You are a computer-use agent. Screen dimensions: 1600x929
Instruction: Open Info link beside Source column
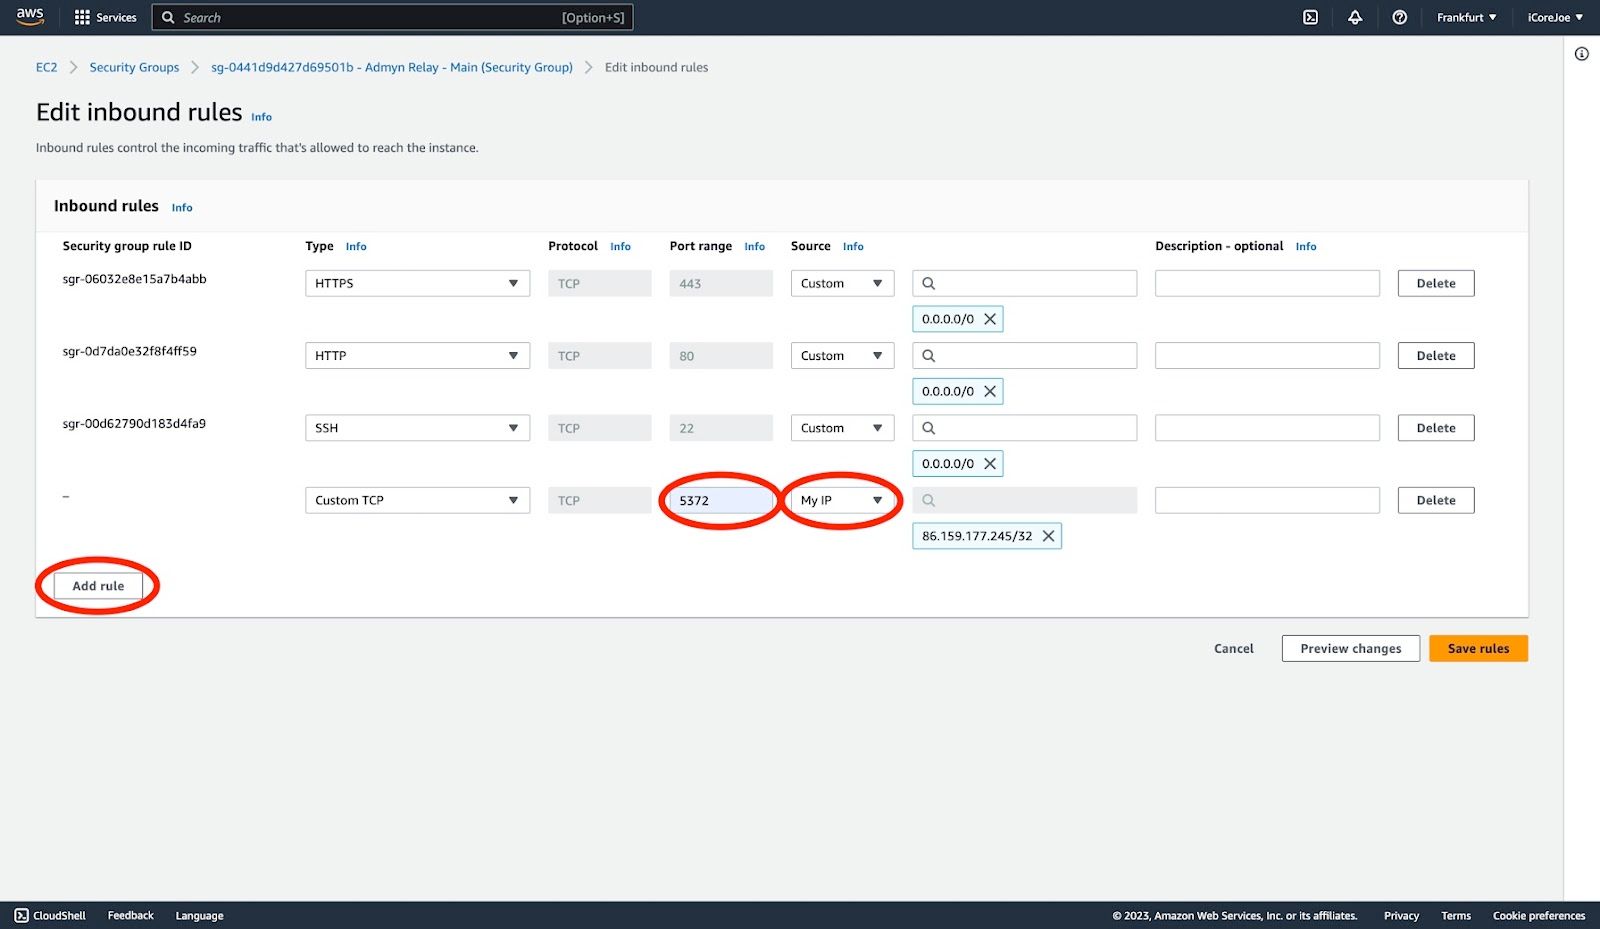tap(853, 246)
